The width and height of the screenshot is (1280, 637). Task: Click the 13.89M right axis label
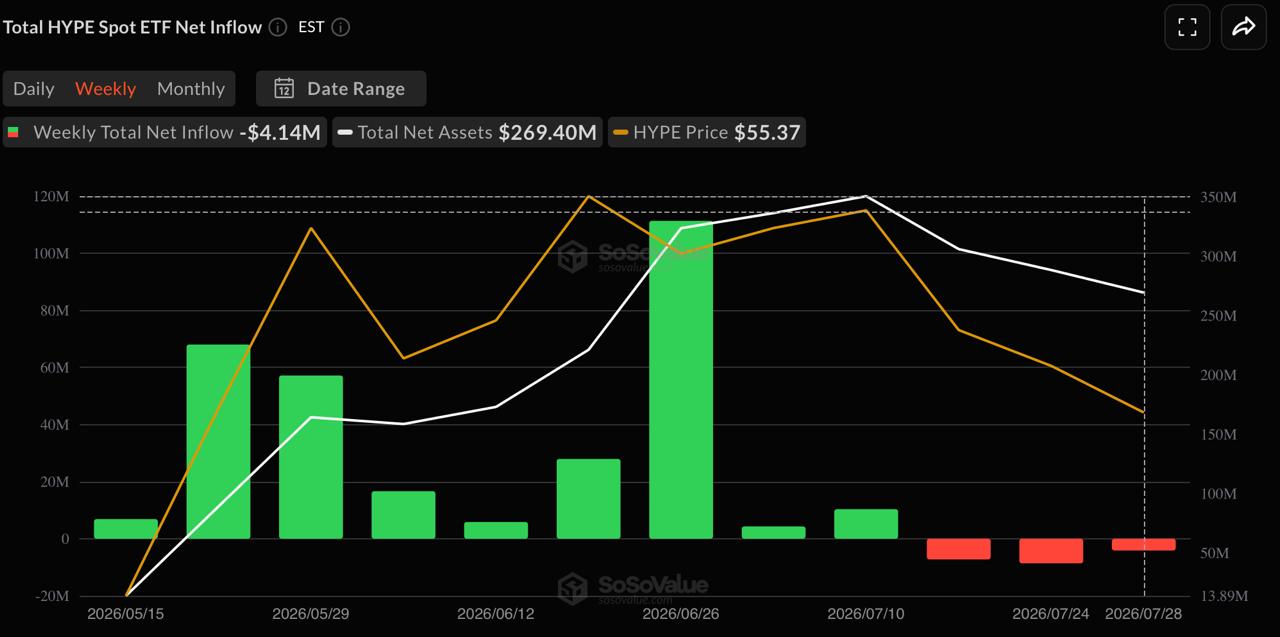point(1224,596)
